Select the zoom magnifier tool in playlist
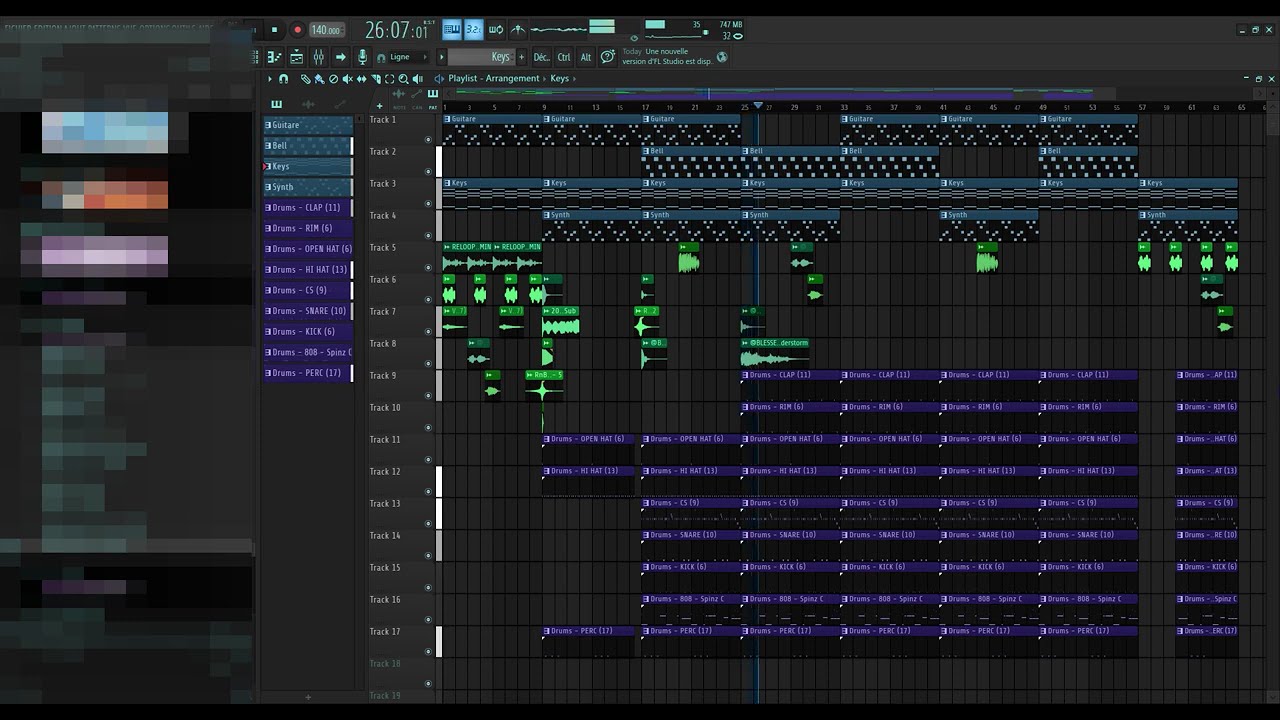 [404, 79]
